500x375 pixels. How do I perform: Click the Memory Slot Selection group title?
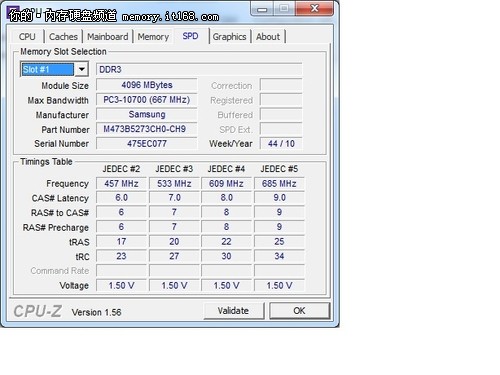pos(63,52)
